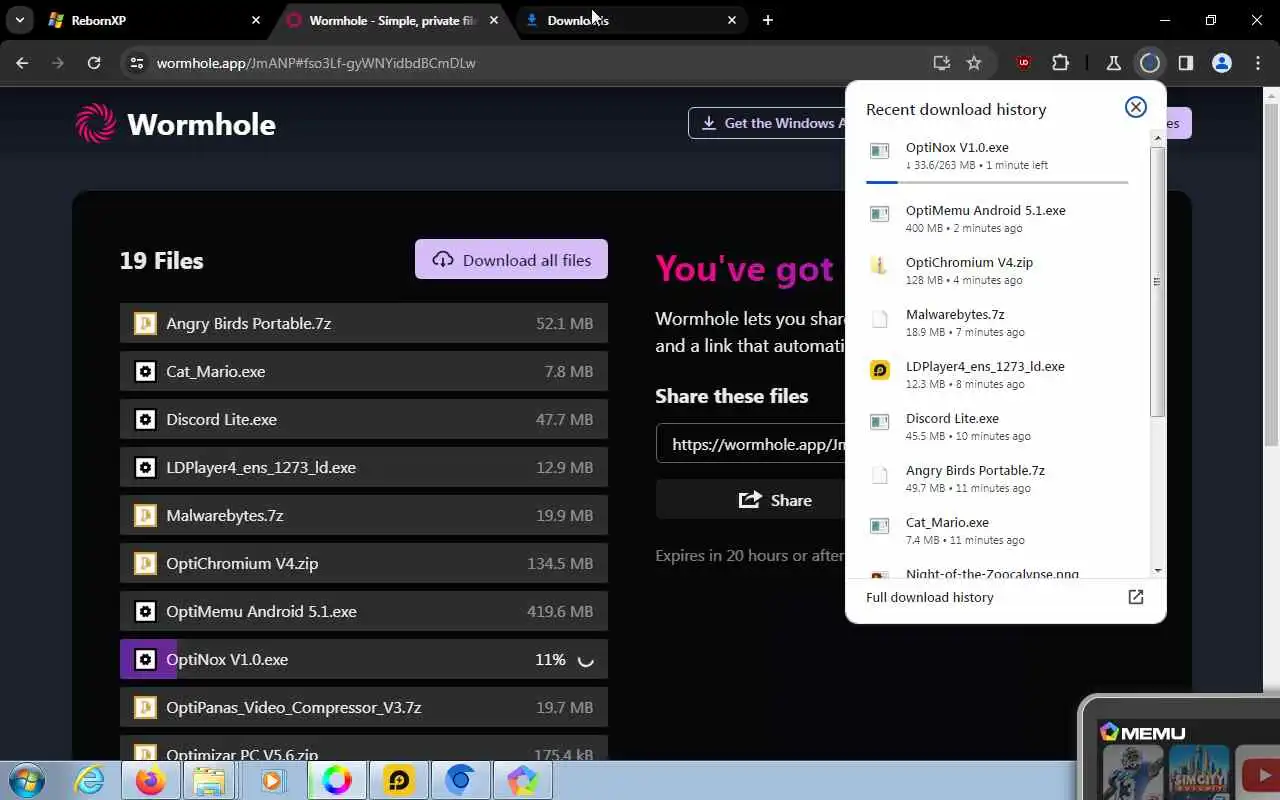Click the Wormhole share link field
1280x800 pixels.
pyautogui.click(x=751, y=444)
